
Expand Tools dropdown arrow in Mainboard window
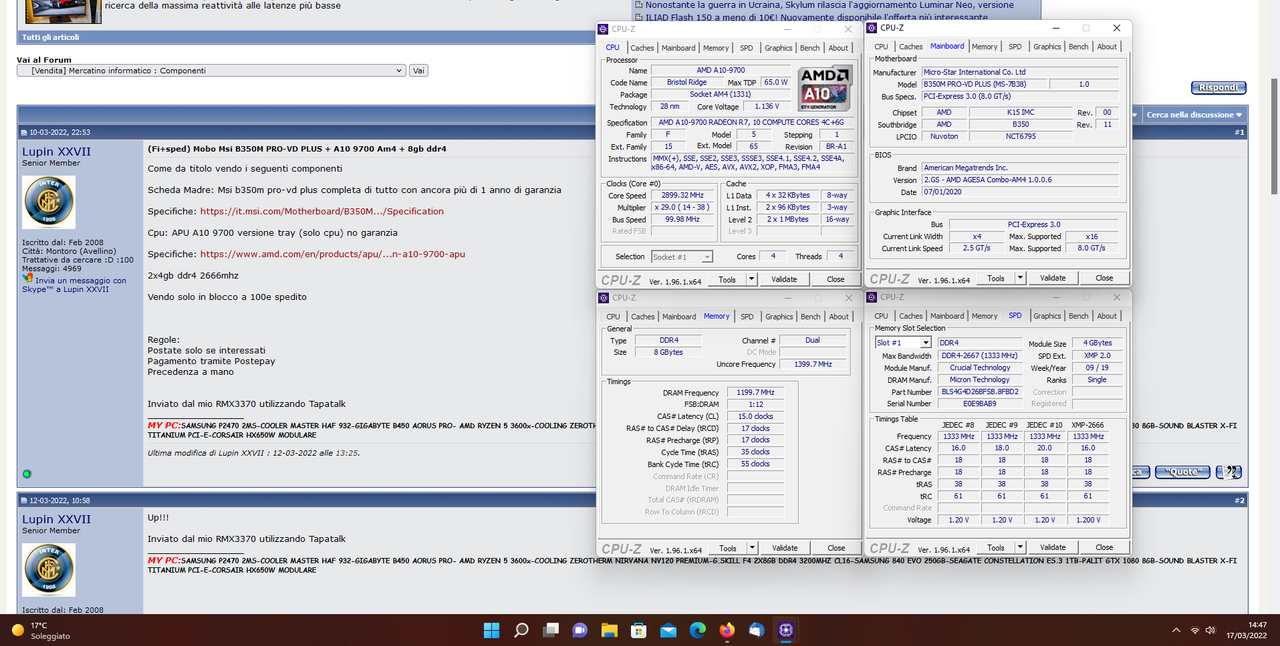pyautogui.click(x=1020, y=278)
